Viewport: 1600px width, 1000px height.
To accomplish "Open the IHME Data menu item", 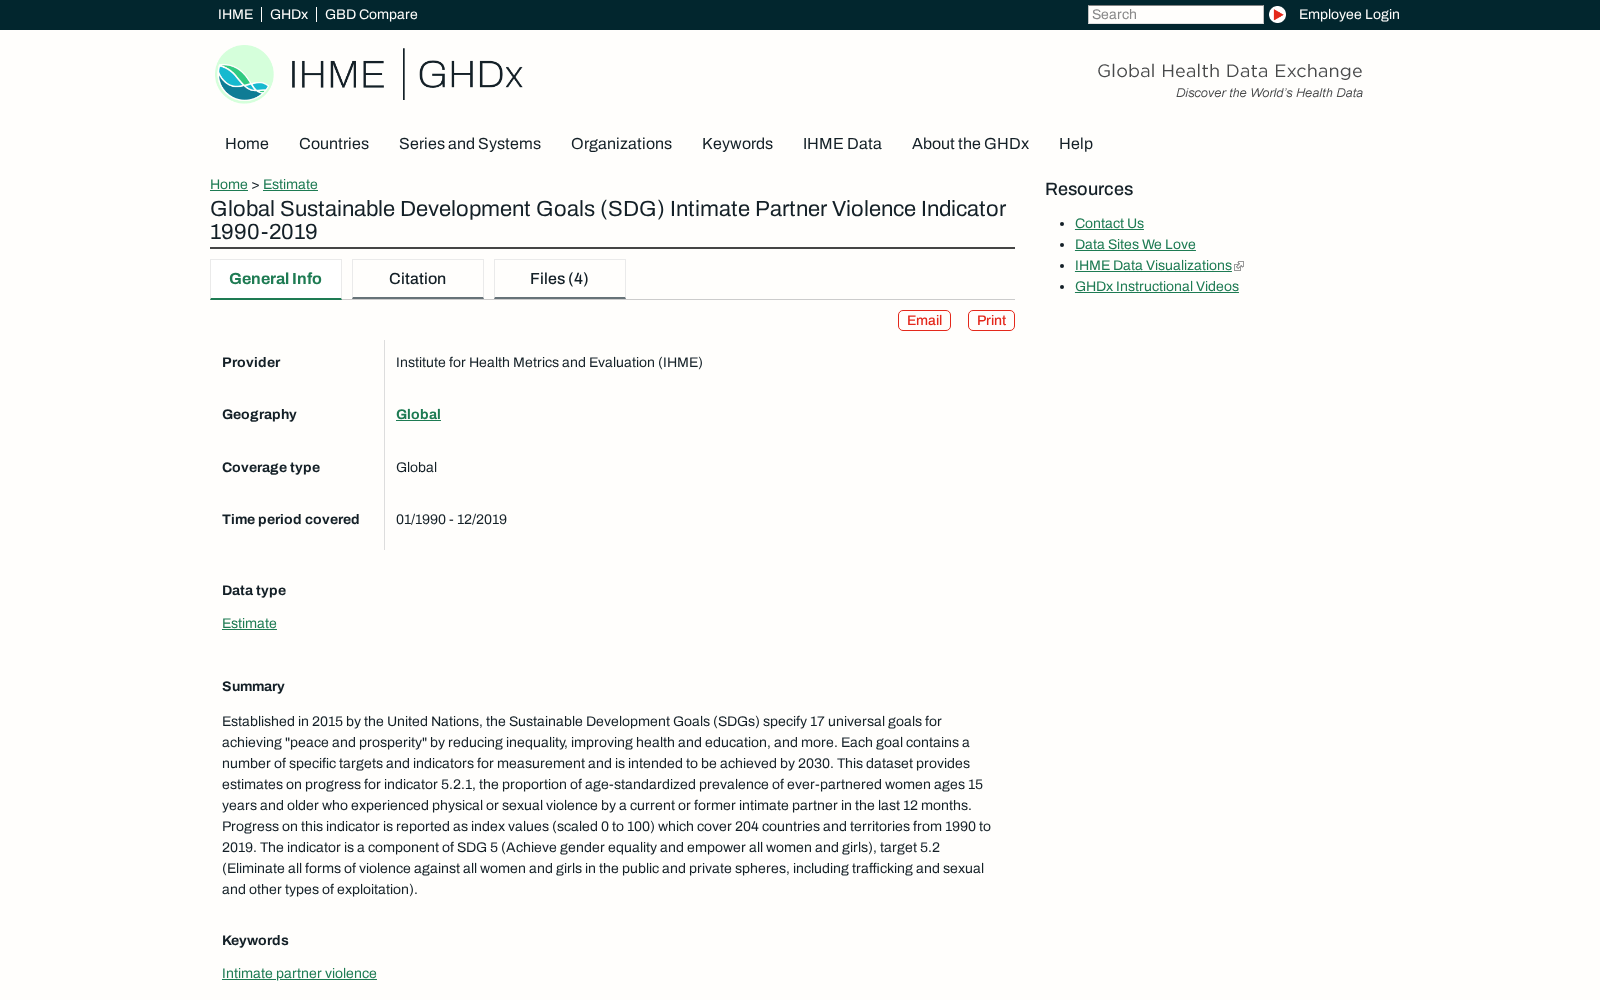I will click(x=842, y=144).
